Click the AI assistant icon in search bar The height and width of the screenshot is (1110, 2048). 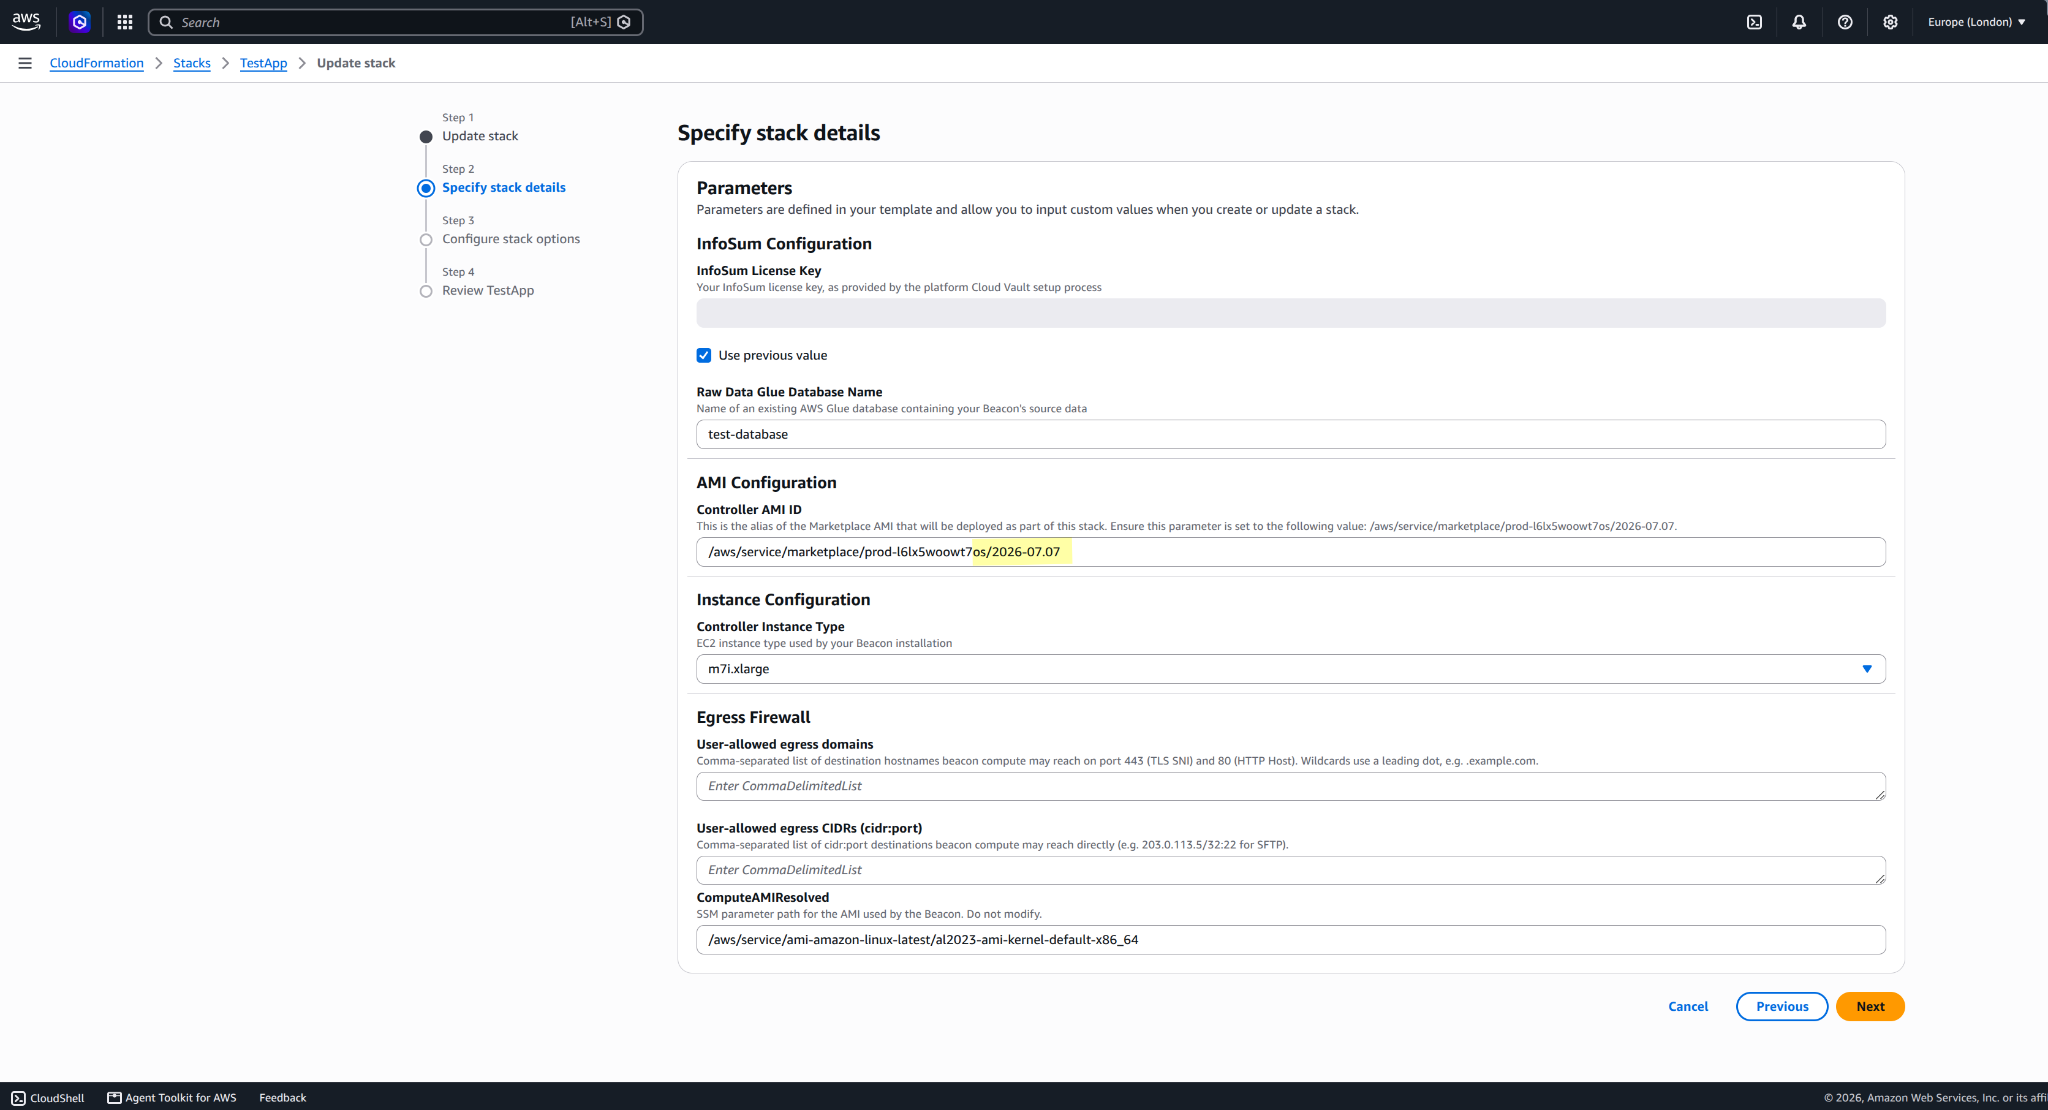coord(624,22)
